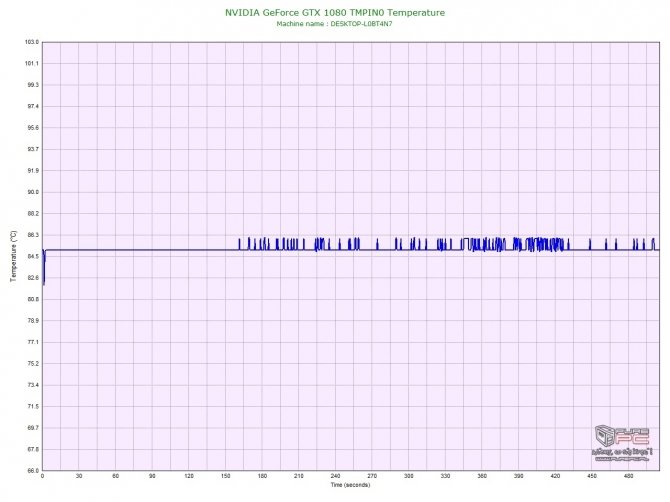Click the 84.5 temperature tick label
The image size is (670, 502).
33,256
